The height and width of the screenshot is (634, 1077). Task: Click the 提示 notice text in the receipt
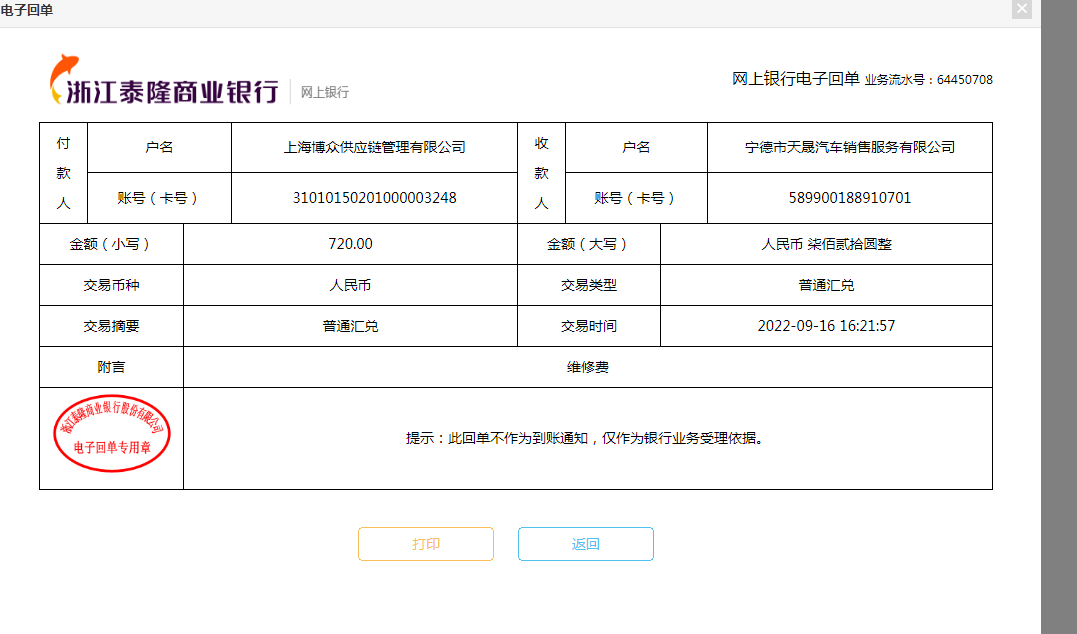click(x=587, y=438)
